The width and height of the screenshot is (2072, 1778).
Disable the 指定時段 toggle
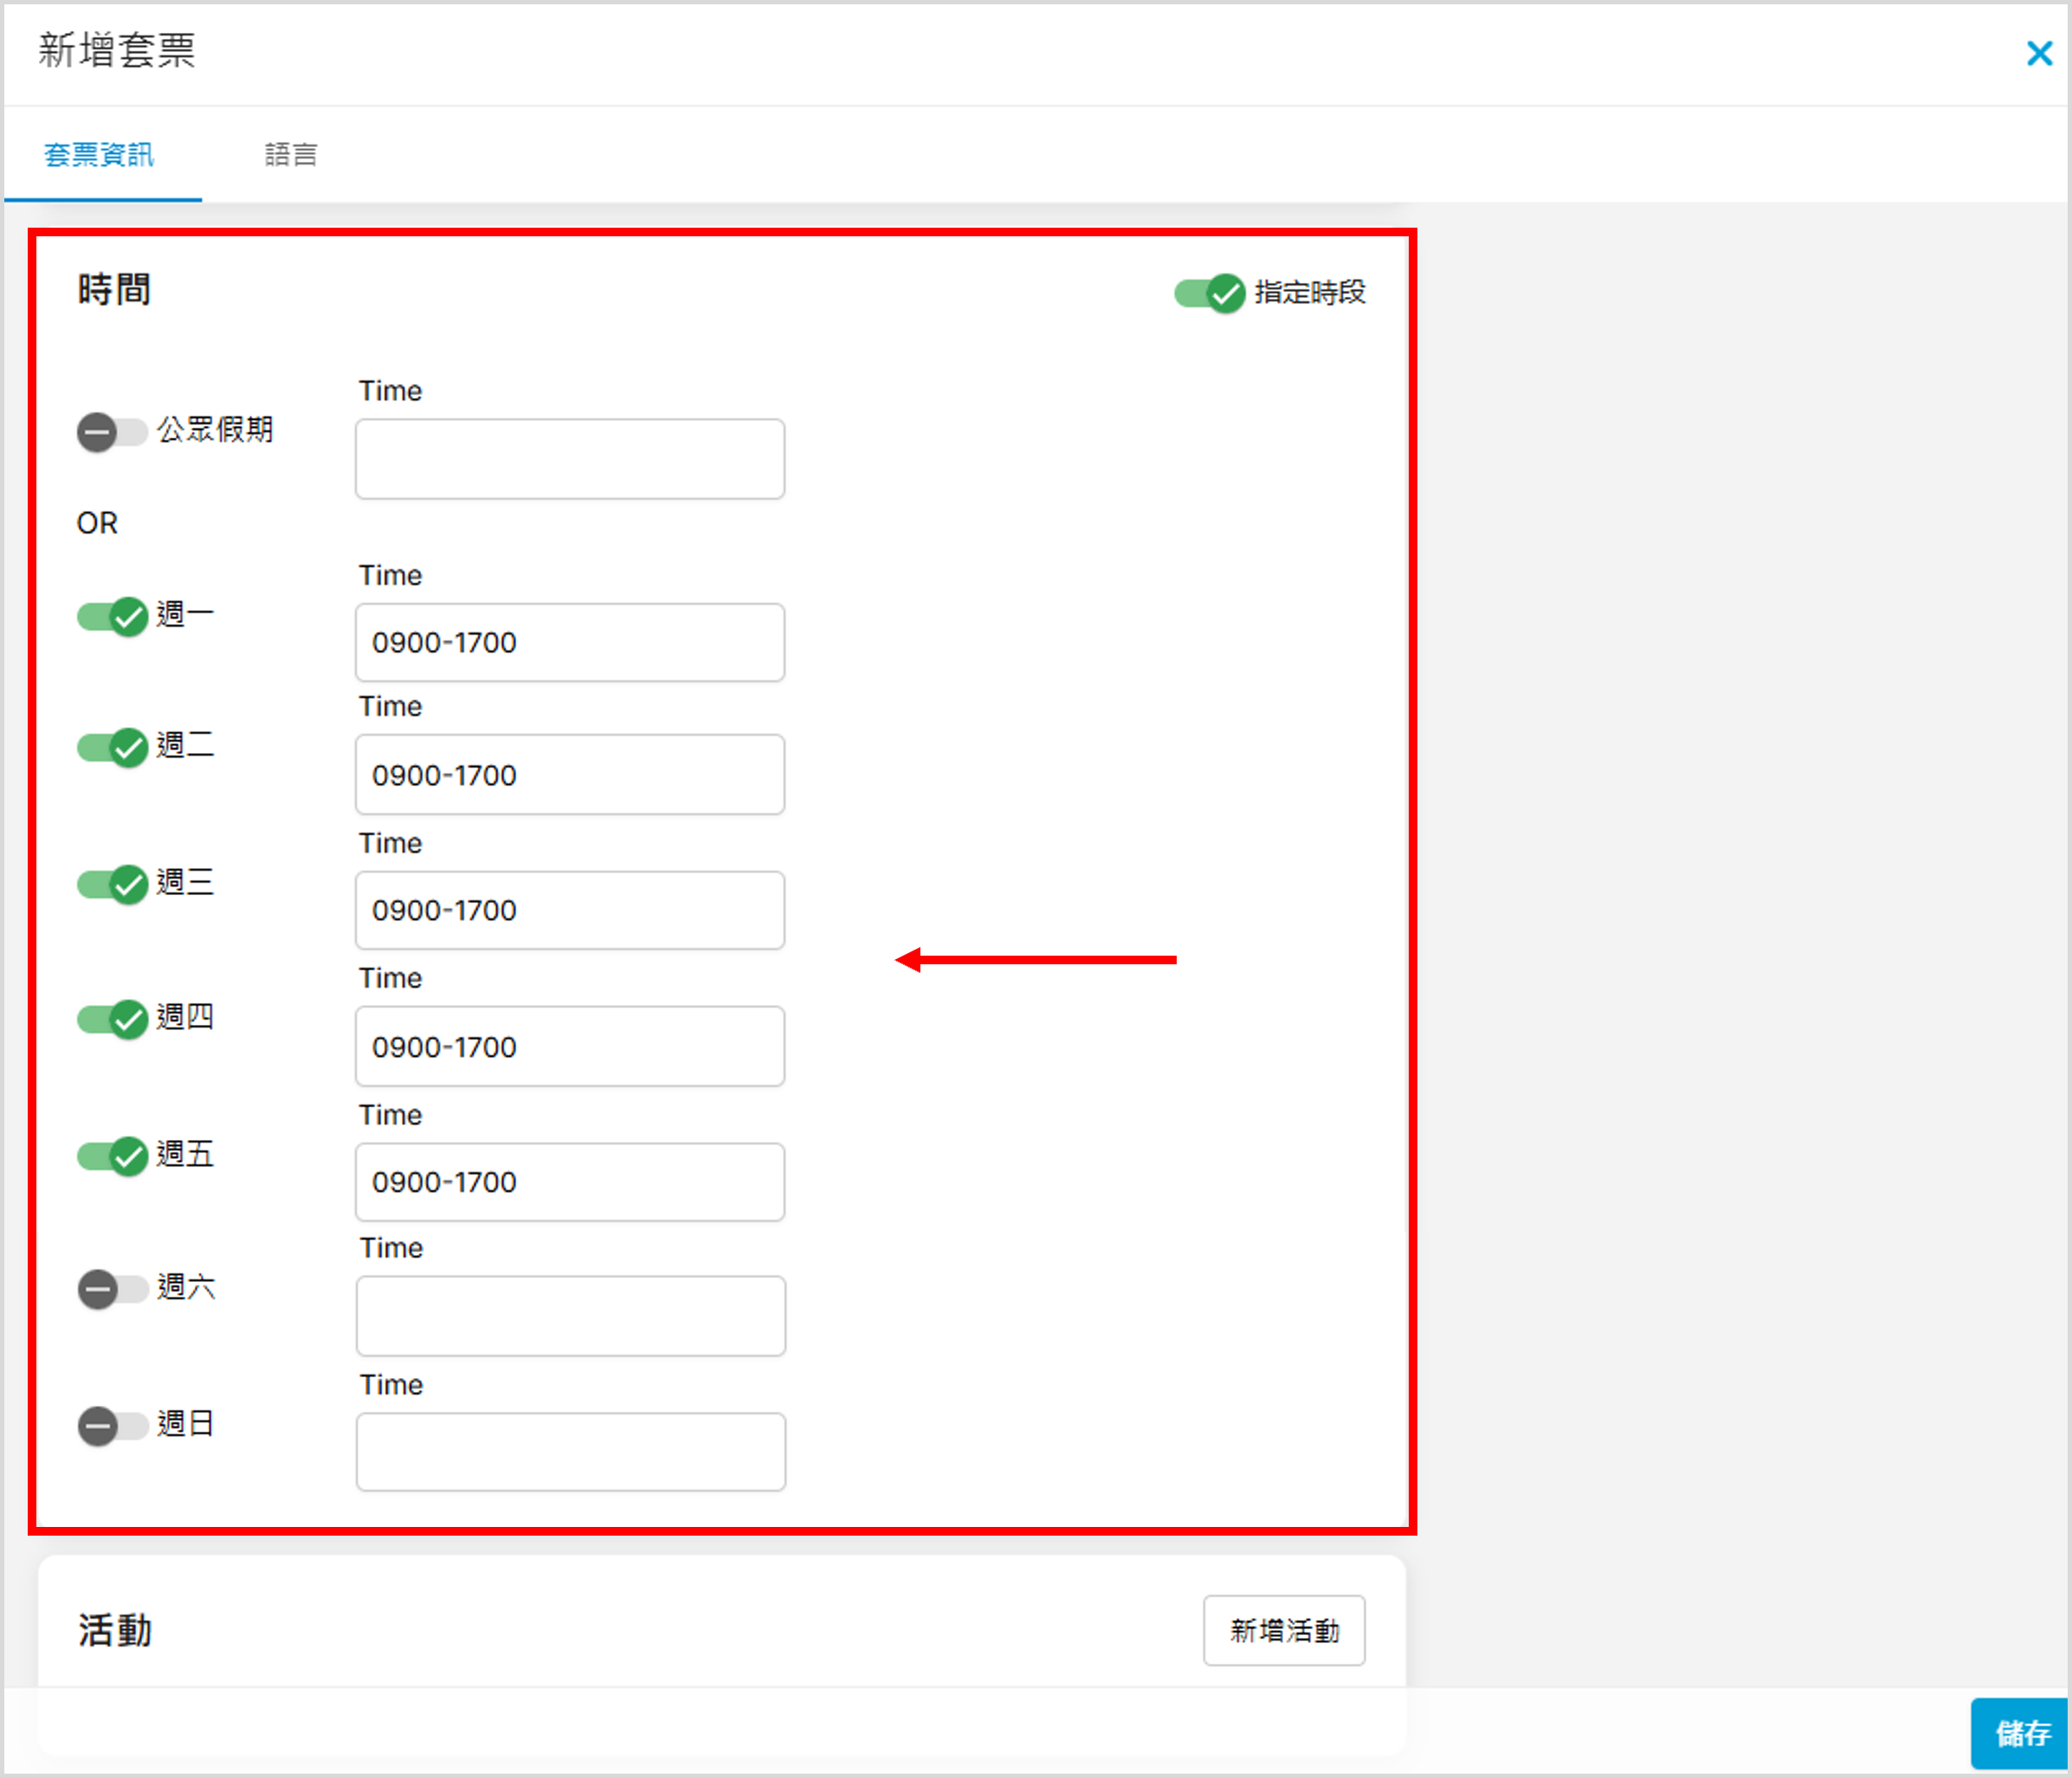pyautogui.click(x=1209, y=293)
